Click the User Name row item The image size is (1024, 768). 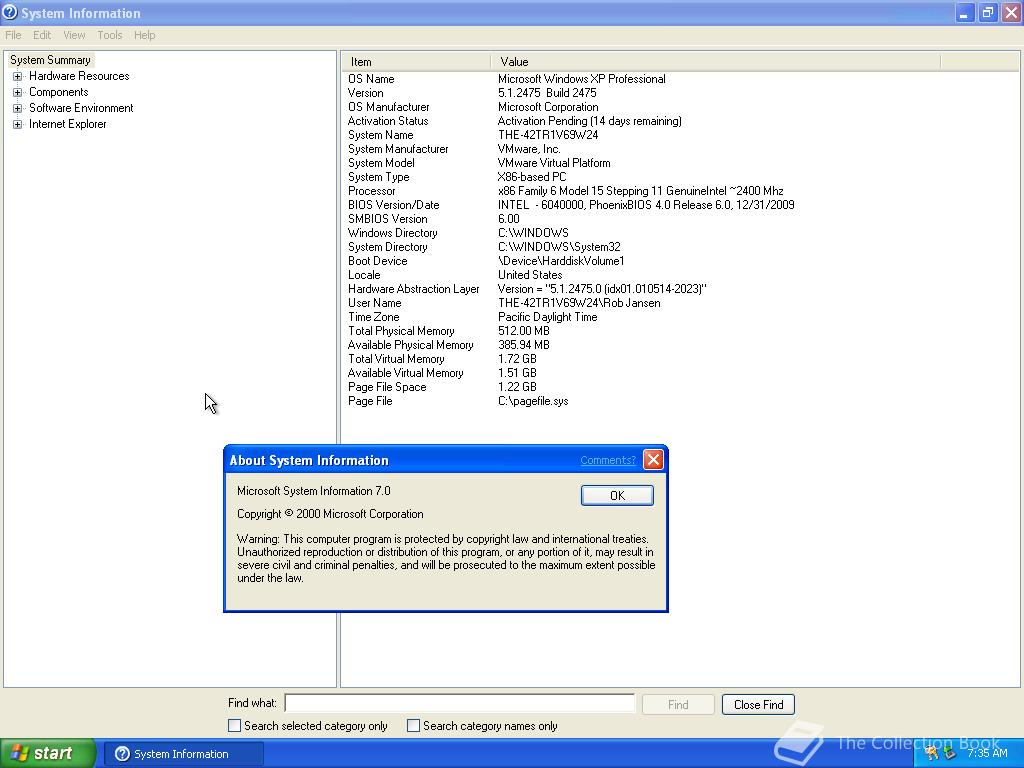375,303
